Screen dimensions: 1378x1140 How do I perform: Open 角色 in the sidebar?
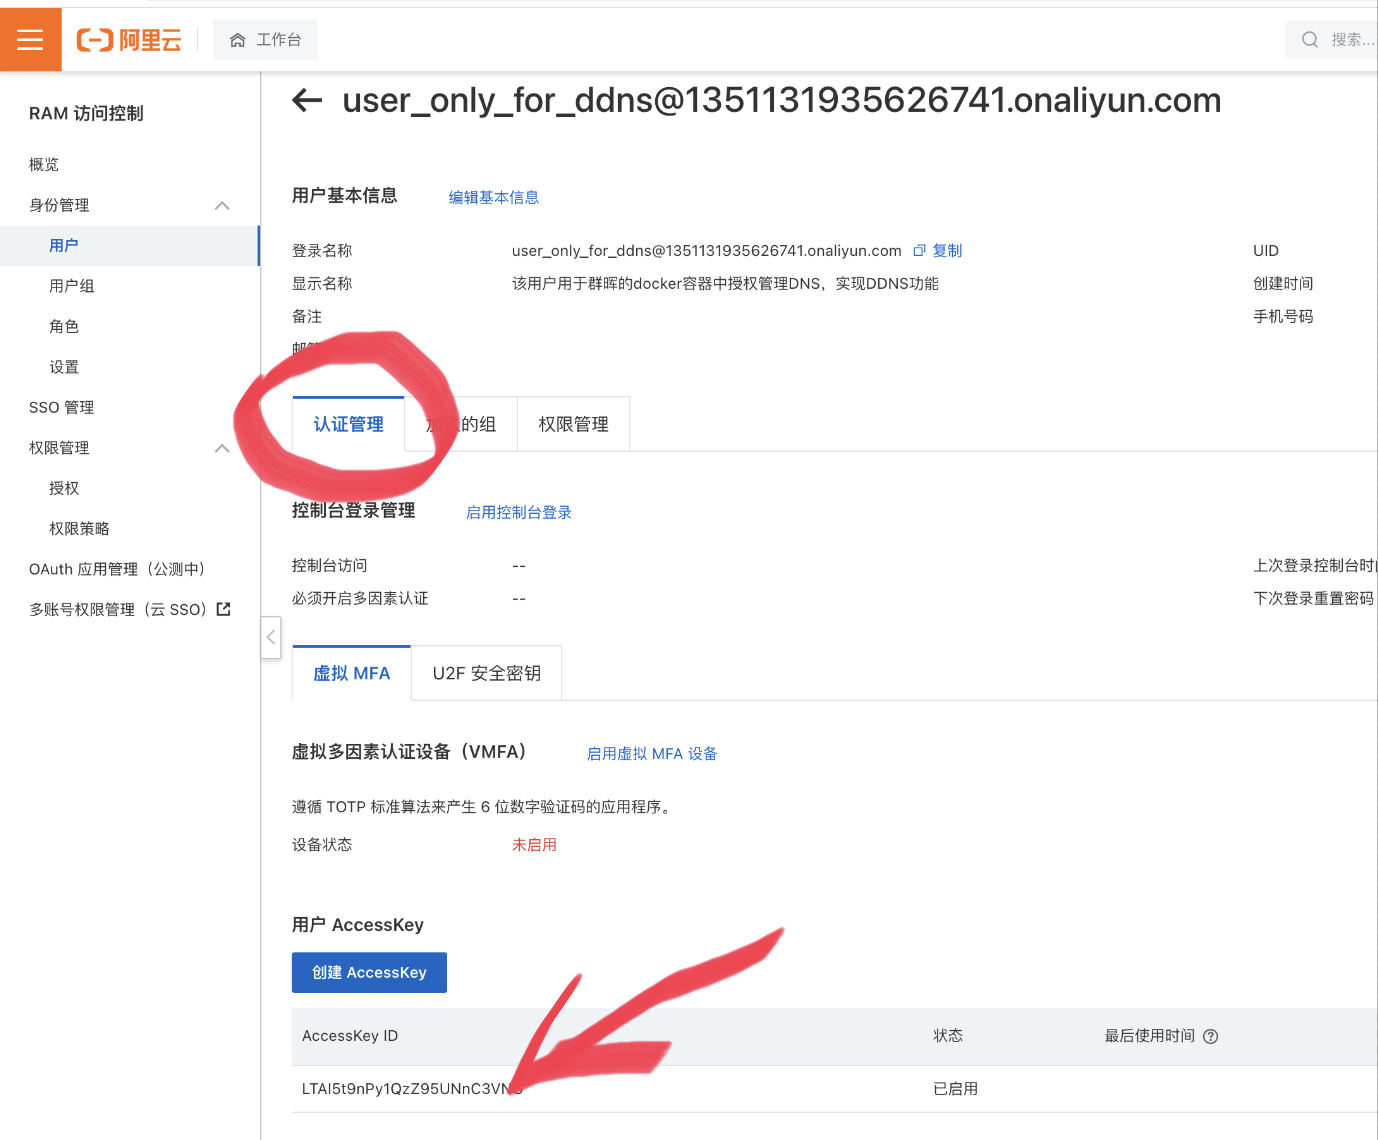64,326
